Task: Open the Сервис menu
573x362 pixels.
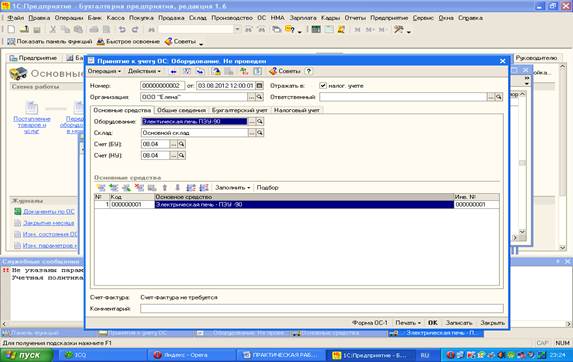Action: 423,18
